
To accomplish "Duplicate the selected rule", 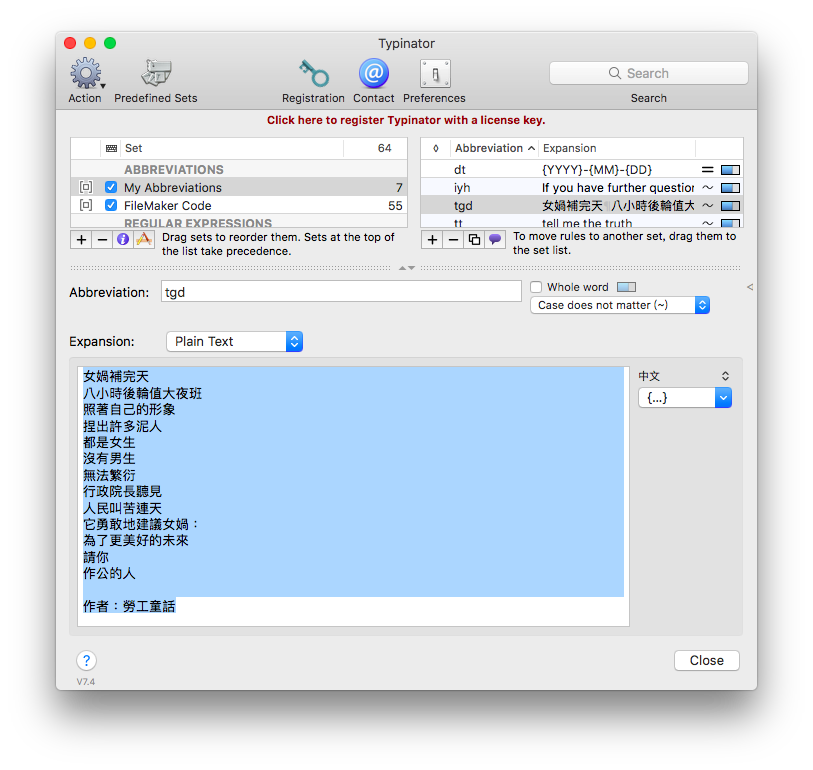I will click(x=474, y=240).
